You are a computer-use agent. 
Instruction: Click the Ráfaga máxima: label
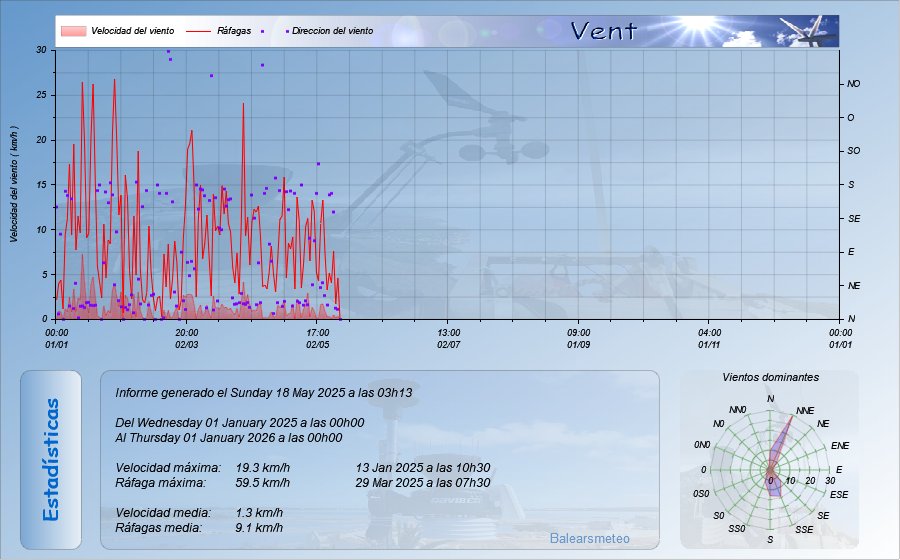[x=160, y=483]
